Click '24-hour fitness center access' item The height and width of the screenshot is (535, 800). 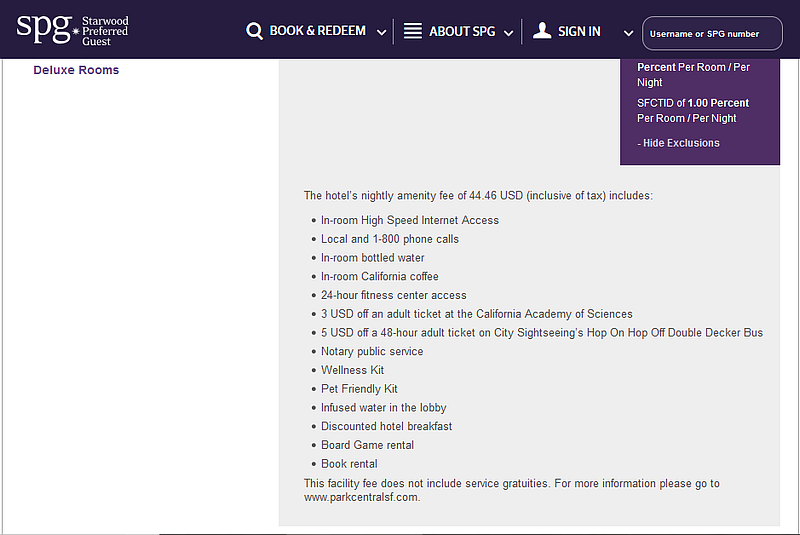pos(393,295)
